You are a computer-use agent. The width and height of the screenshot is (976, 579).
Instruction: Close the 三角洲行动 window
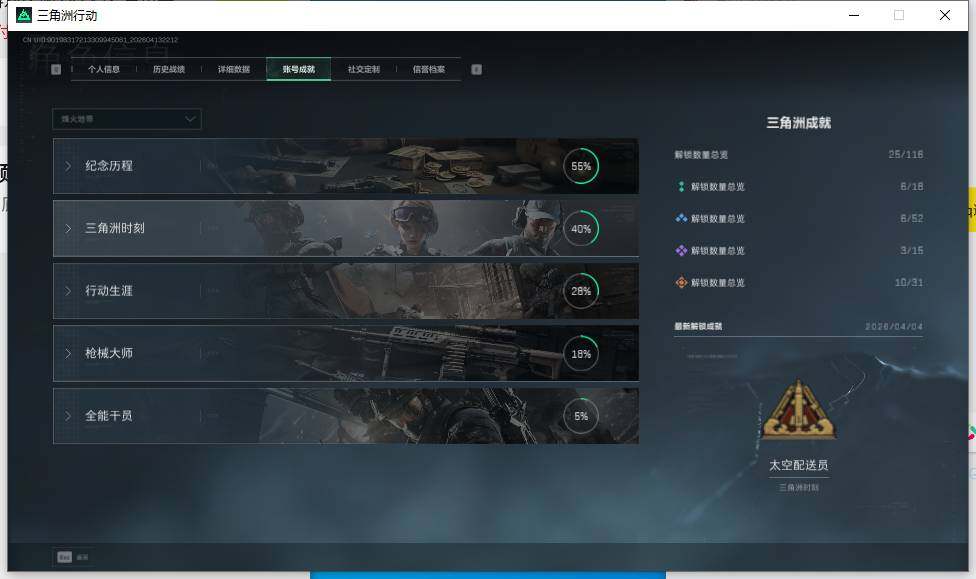point(944,15)
